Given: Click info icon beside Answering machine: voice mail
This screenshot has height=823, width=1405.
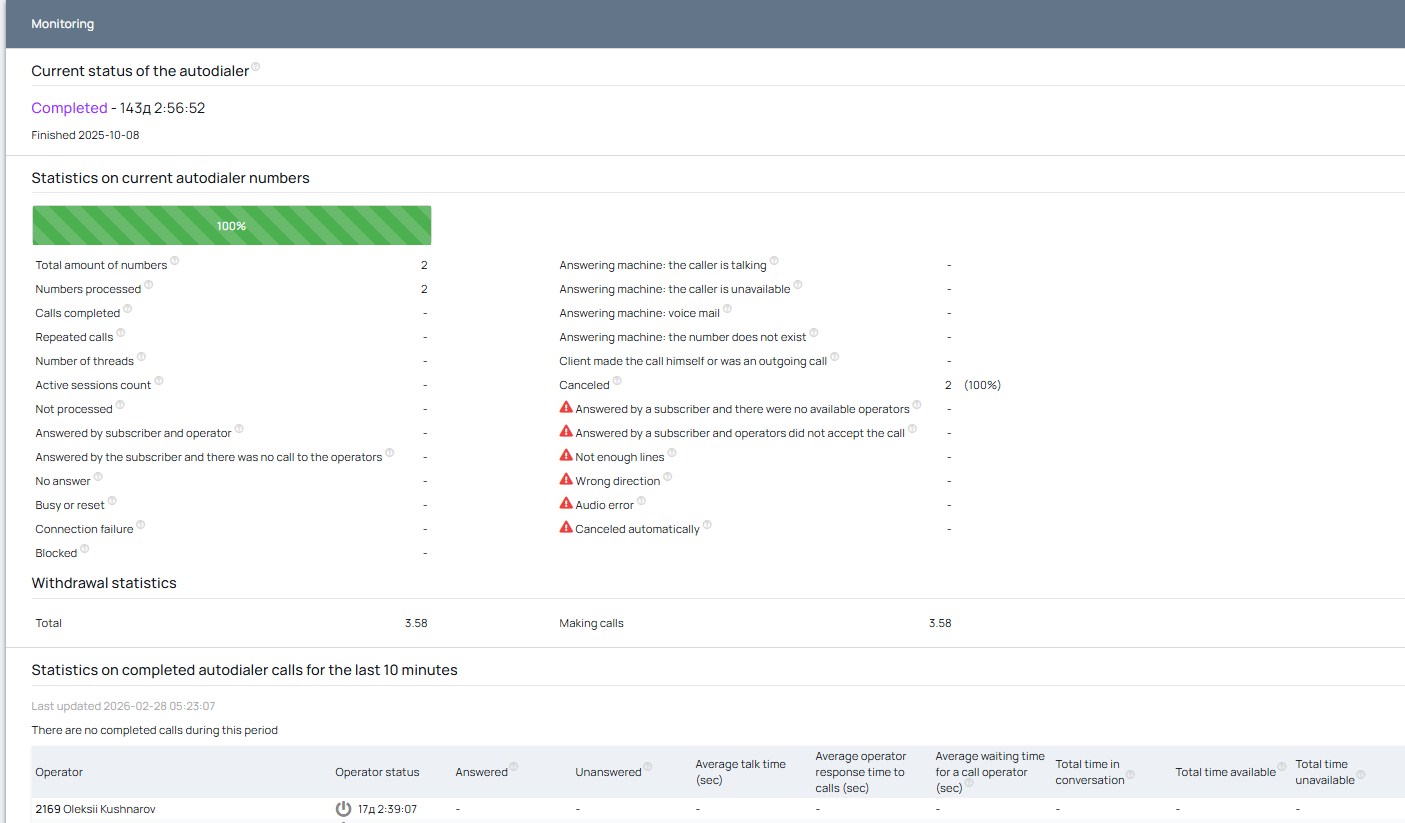Looking at the screenshot, I should pyautogui.click(x=727, y=309).
